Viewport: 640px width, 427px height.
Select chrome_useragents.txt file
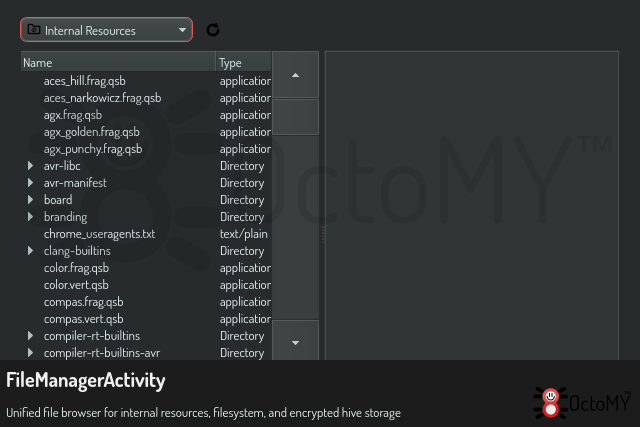[99, 234]
